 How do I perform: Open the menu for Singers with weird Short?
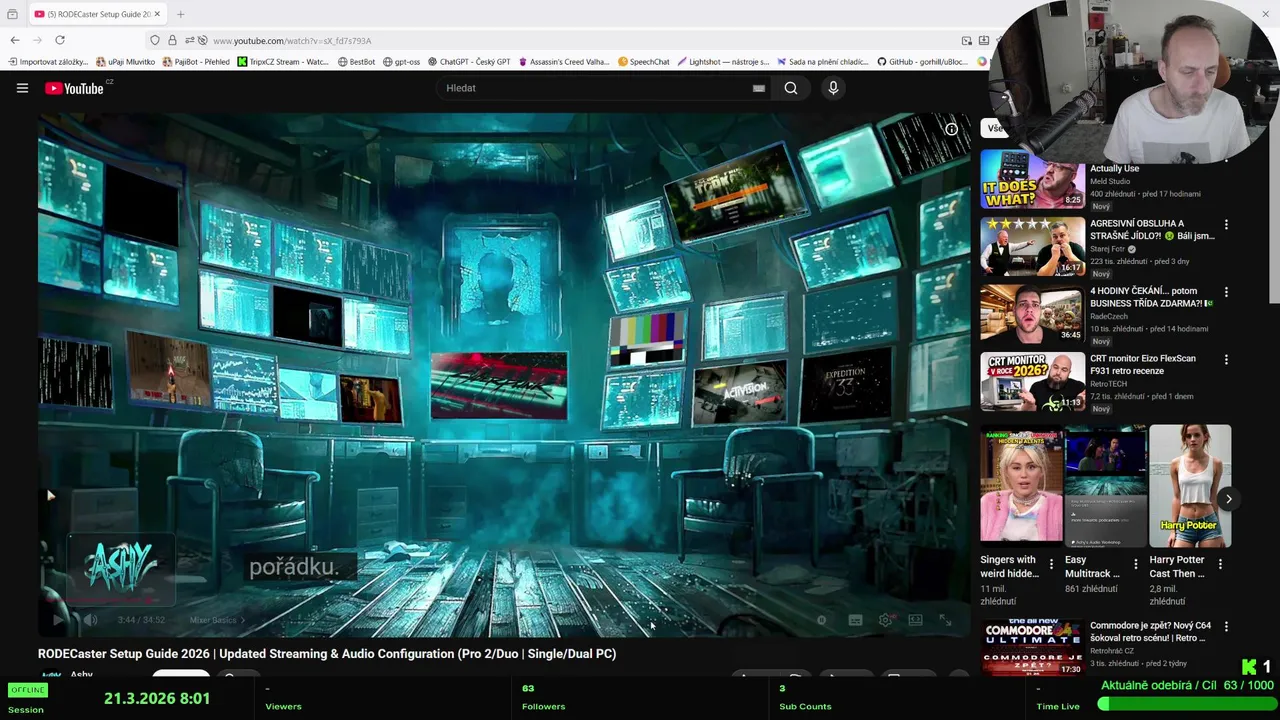tap(1051, 564)
